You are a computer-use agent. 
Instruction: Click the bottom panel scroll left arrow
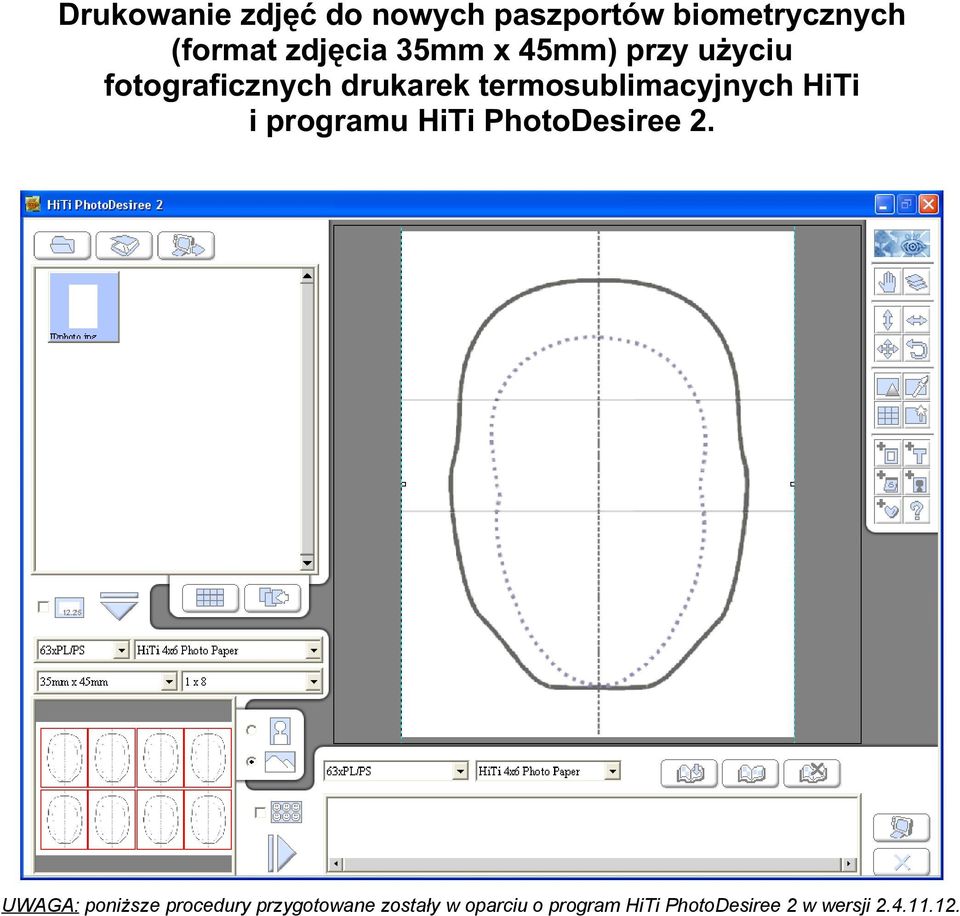click(x=335, y=864)
